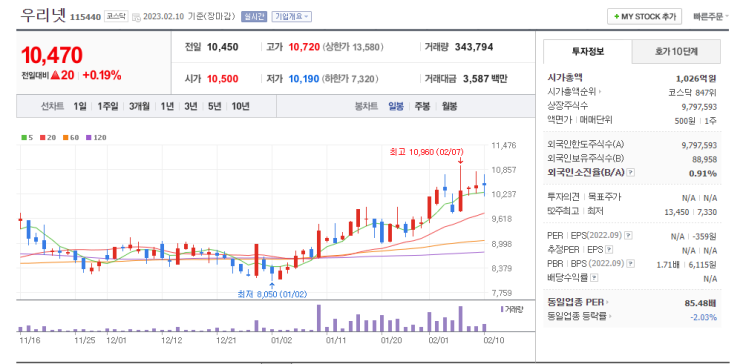Image resolution: width=743 pixels, height=364 pixels.
Task: Click the 거래량 value 343,794
Action: tap(474, 47)
